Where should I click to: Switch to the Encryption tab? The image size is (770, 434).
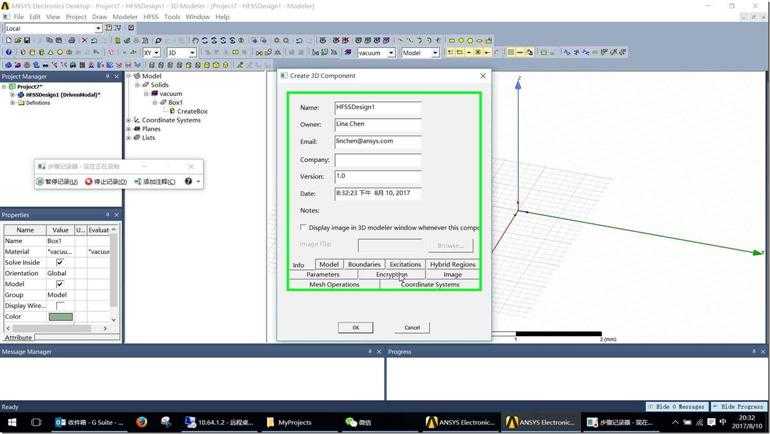click(x=391, y=274)
